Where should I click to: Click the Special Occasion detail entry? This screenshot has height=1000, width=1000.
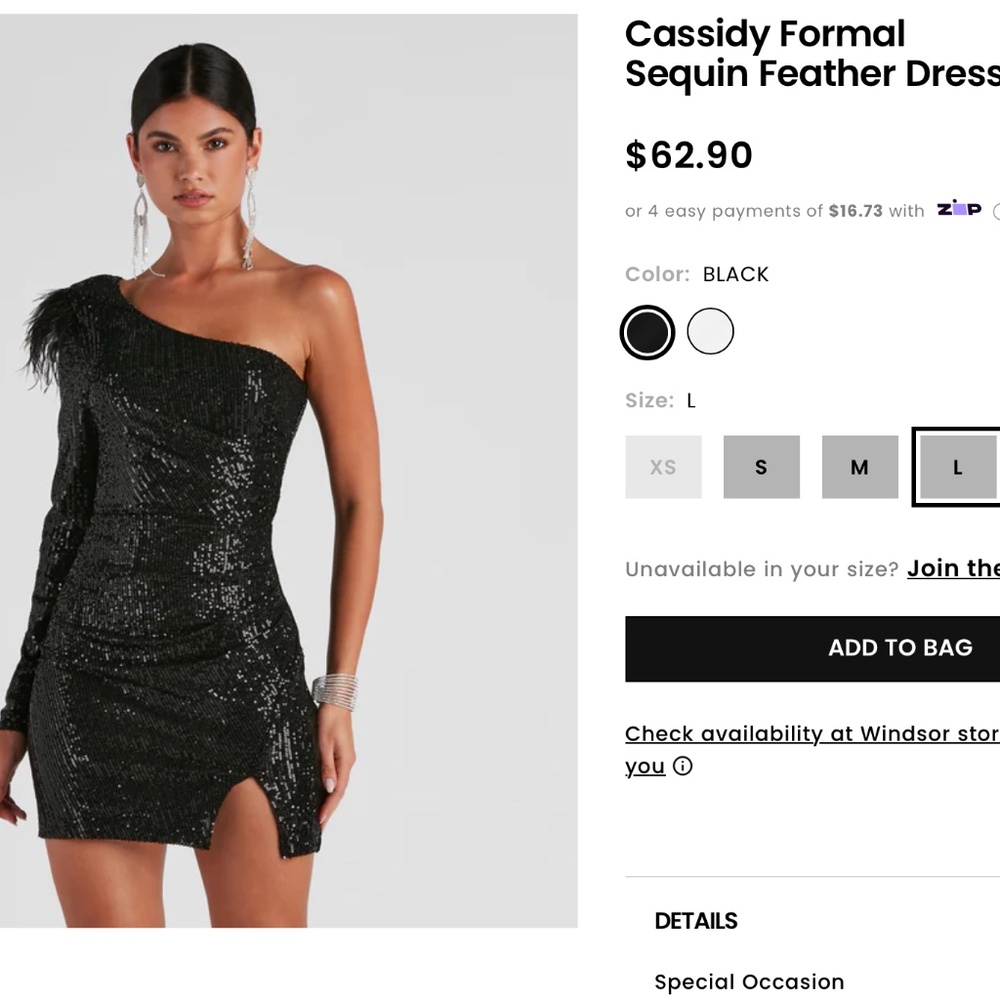[x=749, y=982]
